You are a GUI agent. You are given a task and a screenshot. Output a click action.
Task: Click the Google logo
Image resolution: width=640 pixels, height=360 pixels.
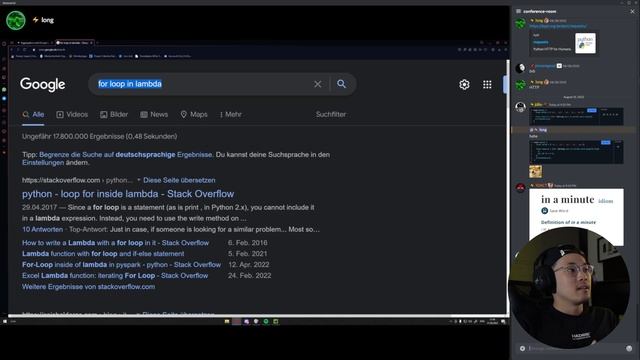pyautogui.click(x=42, y=84)
